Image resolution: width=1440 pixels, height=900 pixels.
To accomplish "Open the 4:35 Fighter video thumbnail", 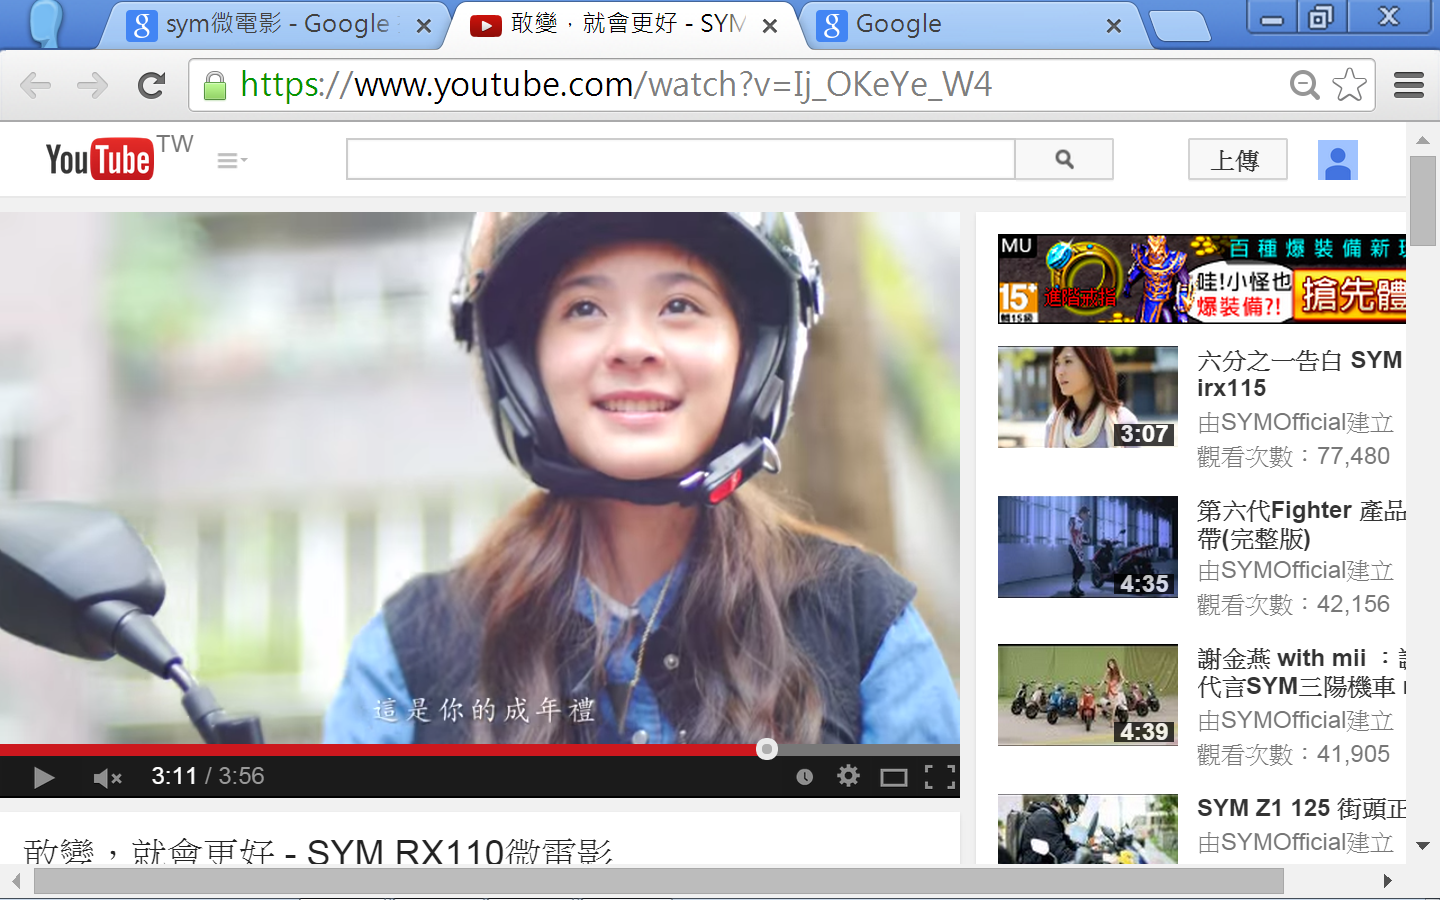I will point(1088,547).
